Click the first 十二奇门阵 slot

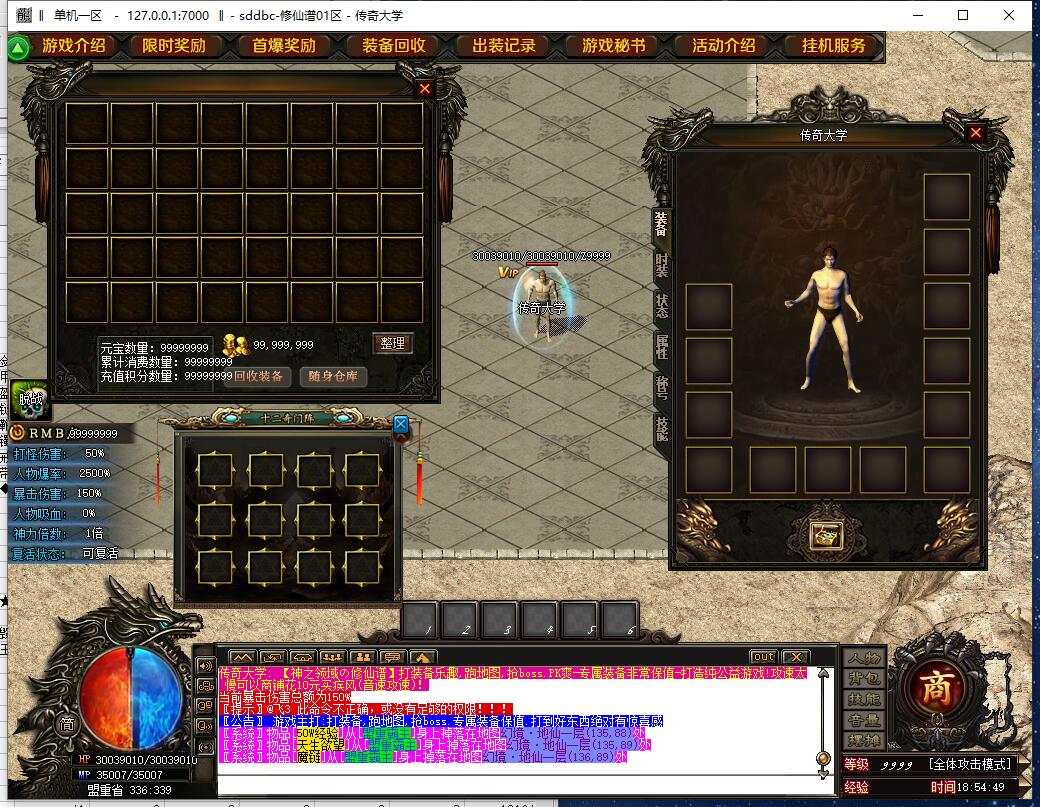(x=216, y=469)
